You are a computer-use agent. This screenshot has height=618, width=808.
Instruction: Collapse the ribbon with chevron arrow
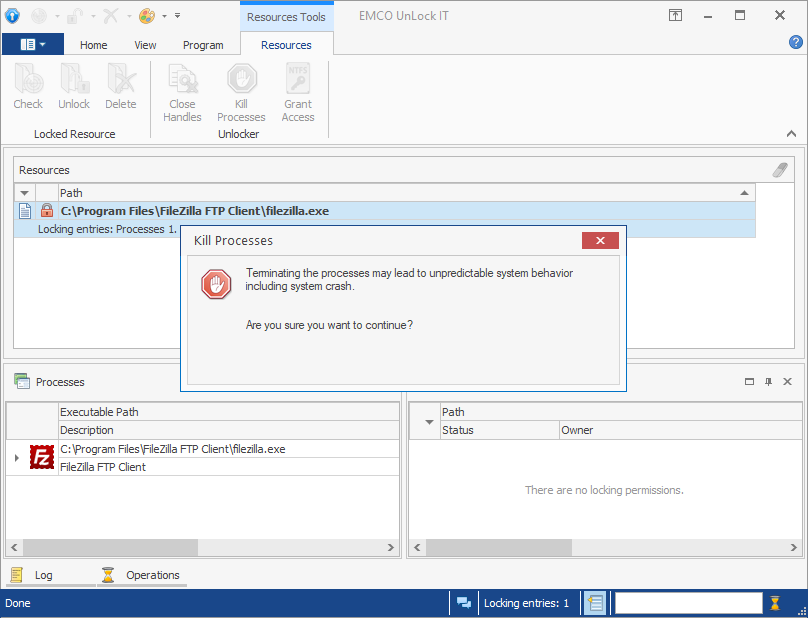tap(792, 133)
